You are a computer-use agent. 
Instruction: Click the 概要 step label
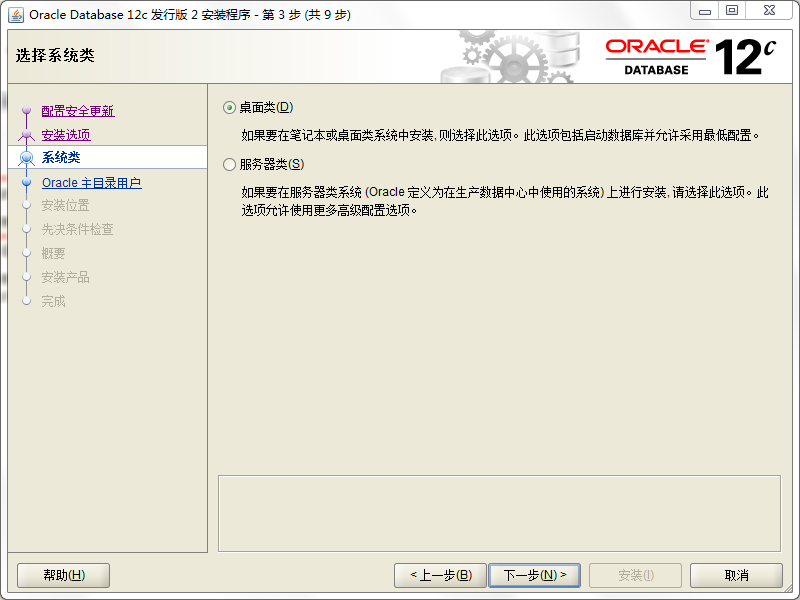coord(54,254)
